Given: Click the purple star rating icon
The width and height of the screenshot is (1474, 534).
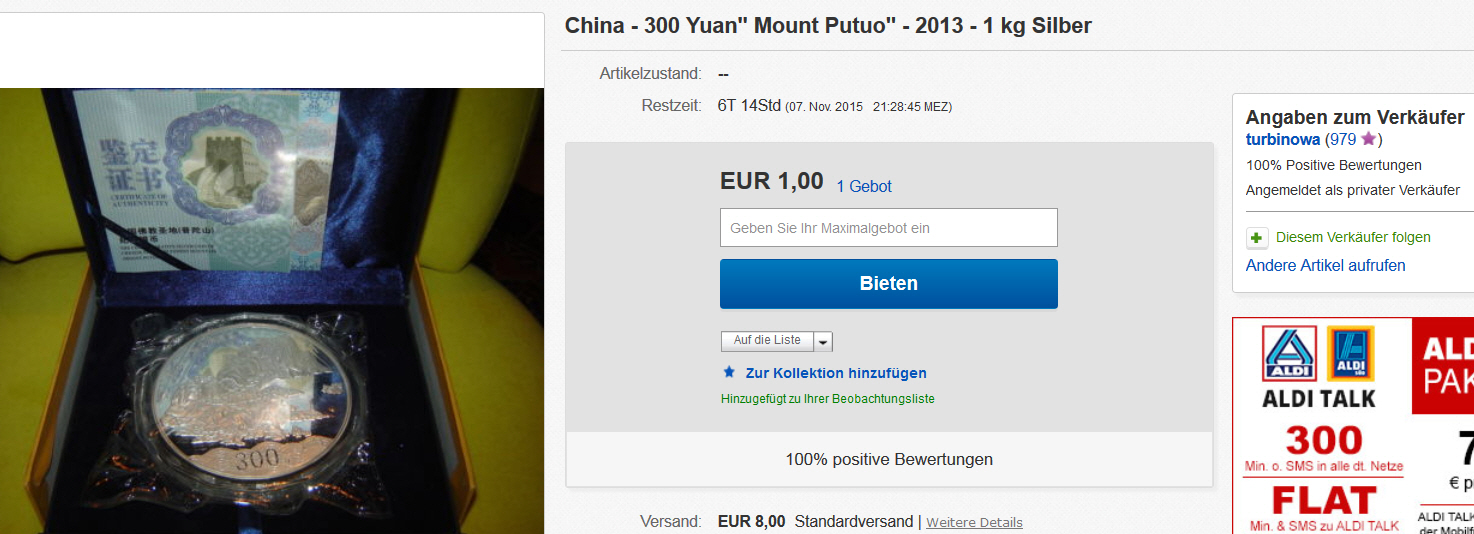Looking at the screenshot, I should (1368, 139).
